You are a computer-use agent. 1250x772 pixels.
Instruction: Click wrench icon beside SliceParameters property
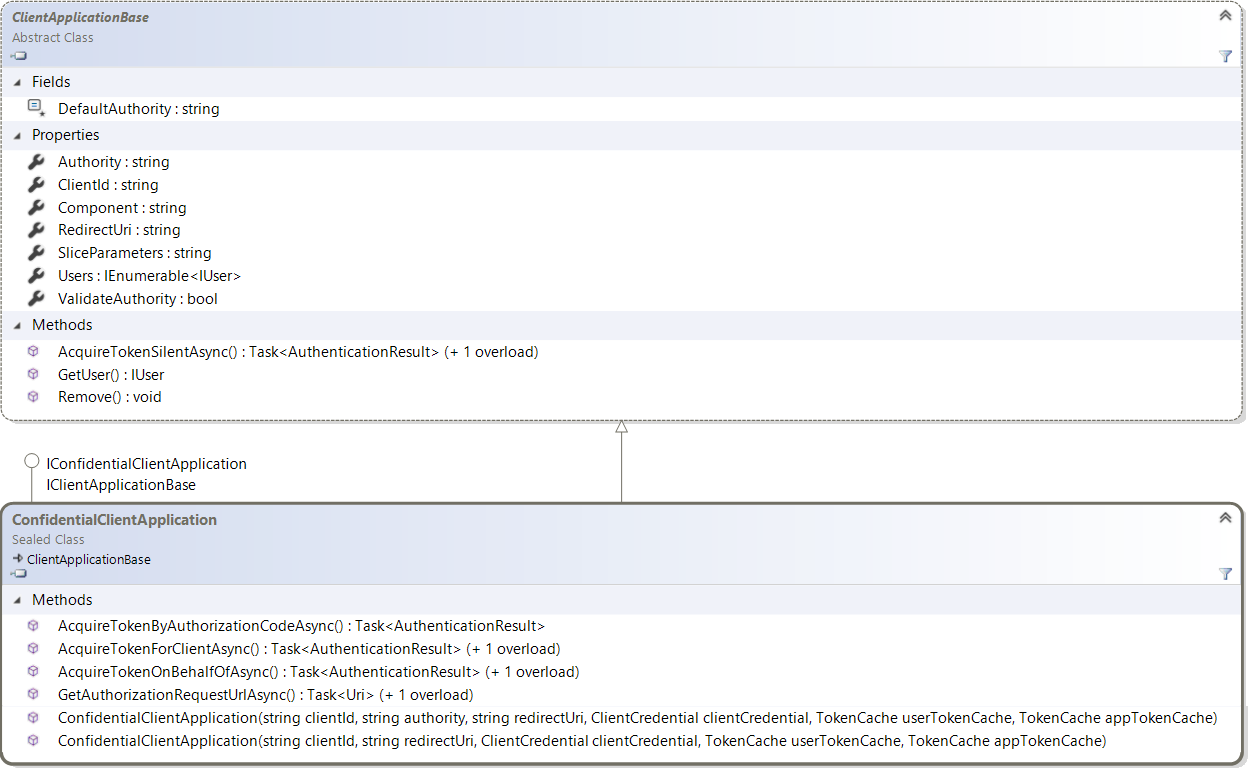pyautogui.click(x=36, y=252)
